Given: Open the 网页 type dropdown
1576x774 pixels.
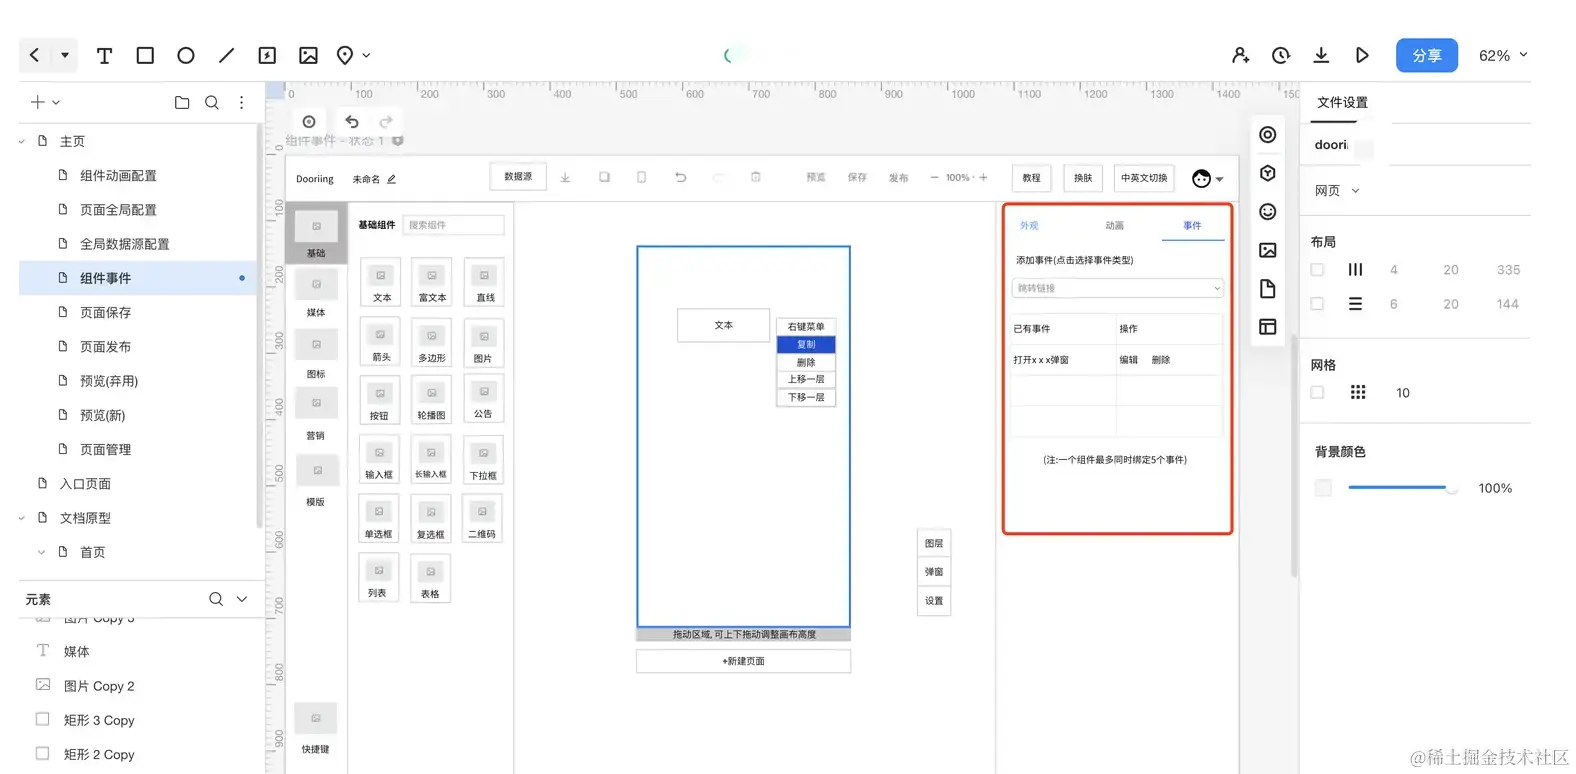Looking at the screenshot, I should pos(1337,191).
